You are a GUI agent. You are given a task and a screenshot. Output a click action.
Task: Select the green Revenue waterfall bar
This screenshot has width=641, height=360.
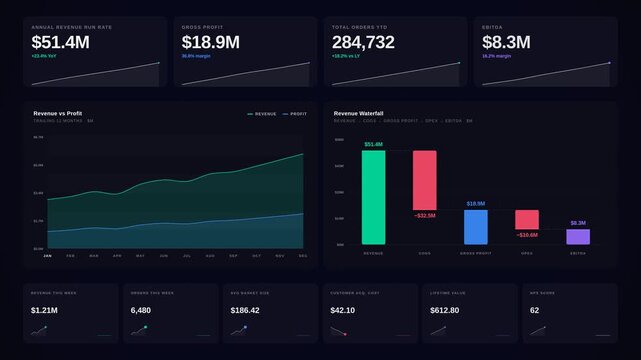pyautogui.click(x=373, y=197)
